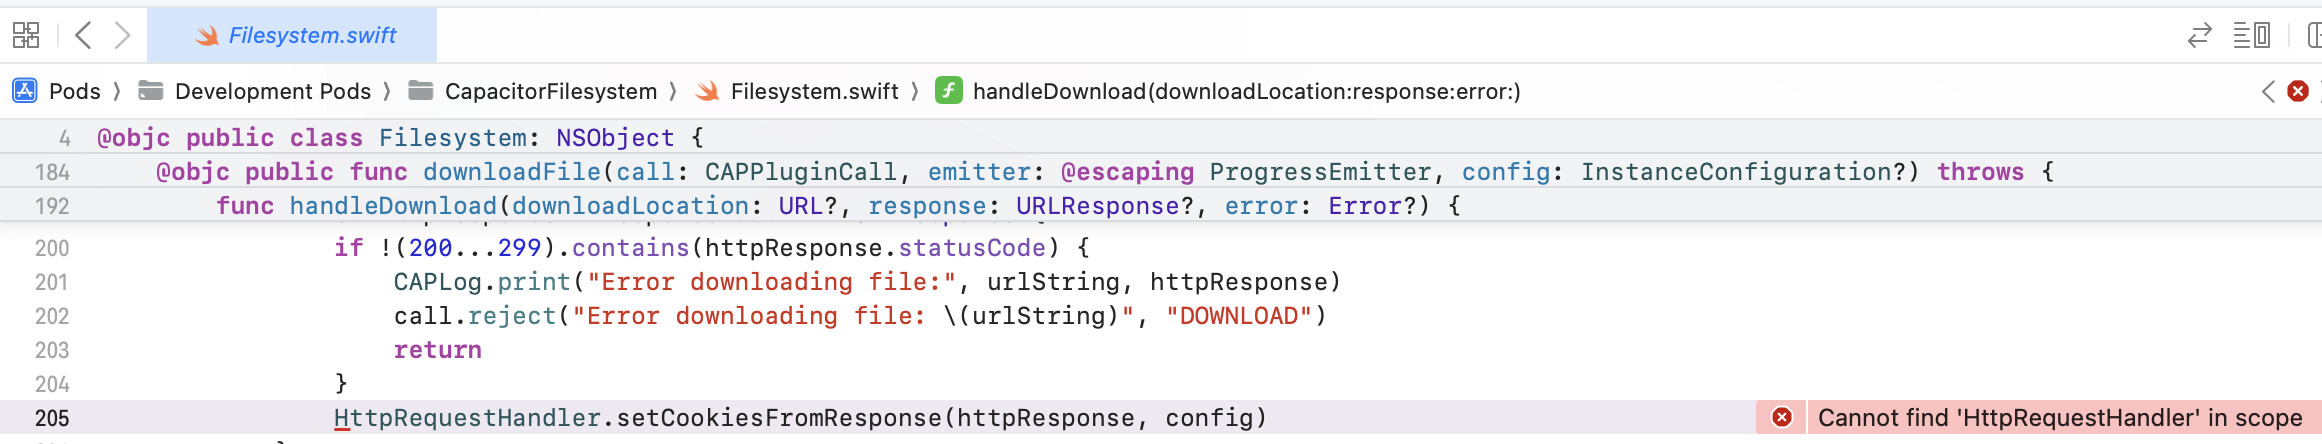This screenshot has width=2322, height=444.
Task: Toggle the code review swap arrows icon
Action: [x=2199, y=36]
